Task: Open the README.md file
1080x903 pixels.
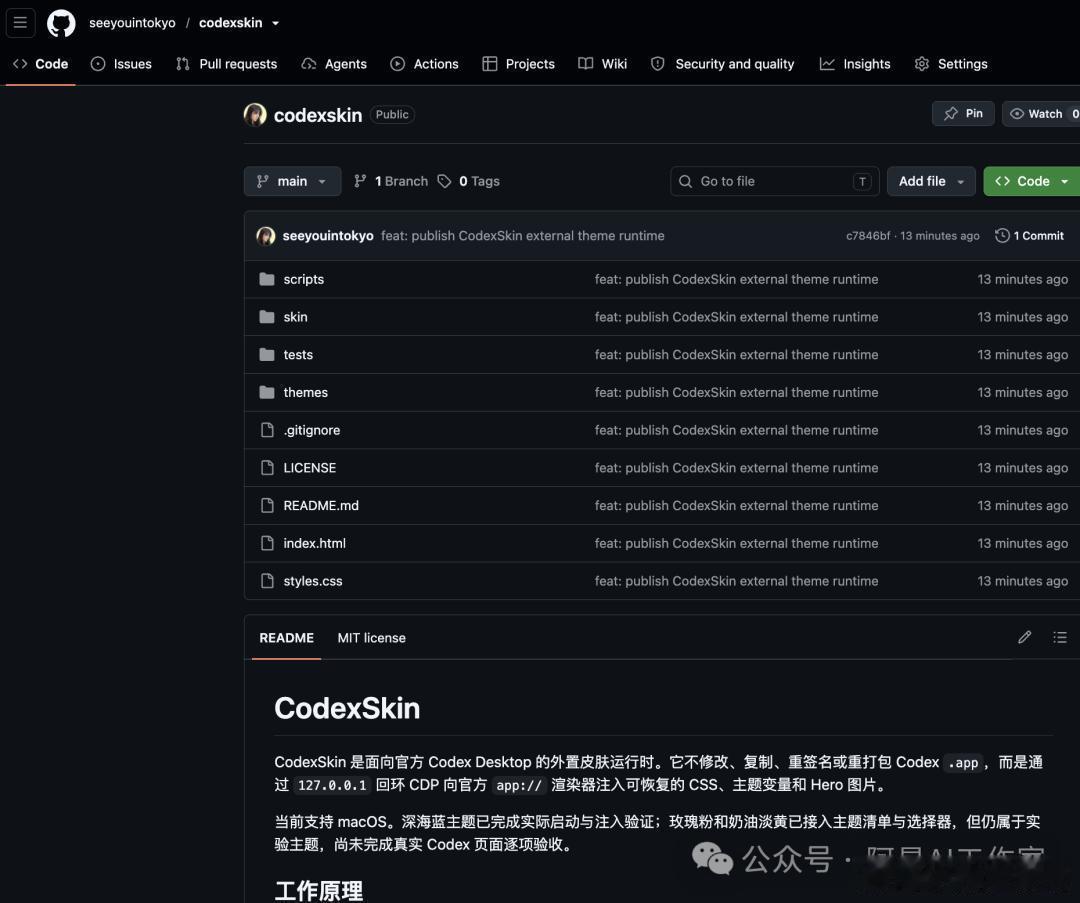Action: tap(321, 506)
